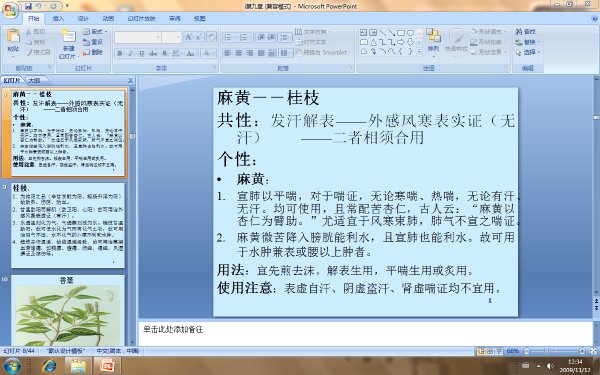
Task: Choose the isosceles triangle shape
Action: click(373, 42)
